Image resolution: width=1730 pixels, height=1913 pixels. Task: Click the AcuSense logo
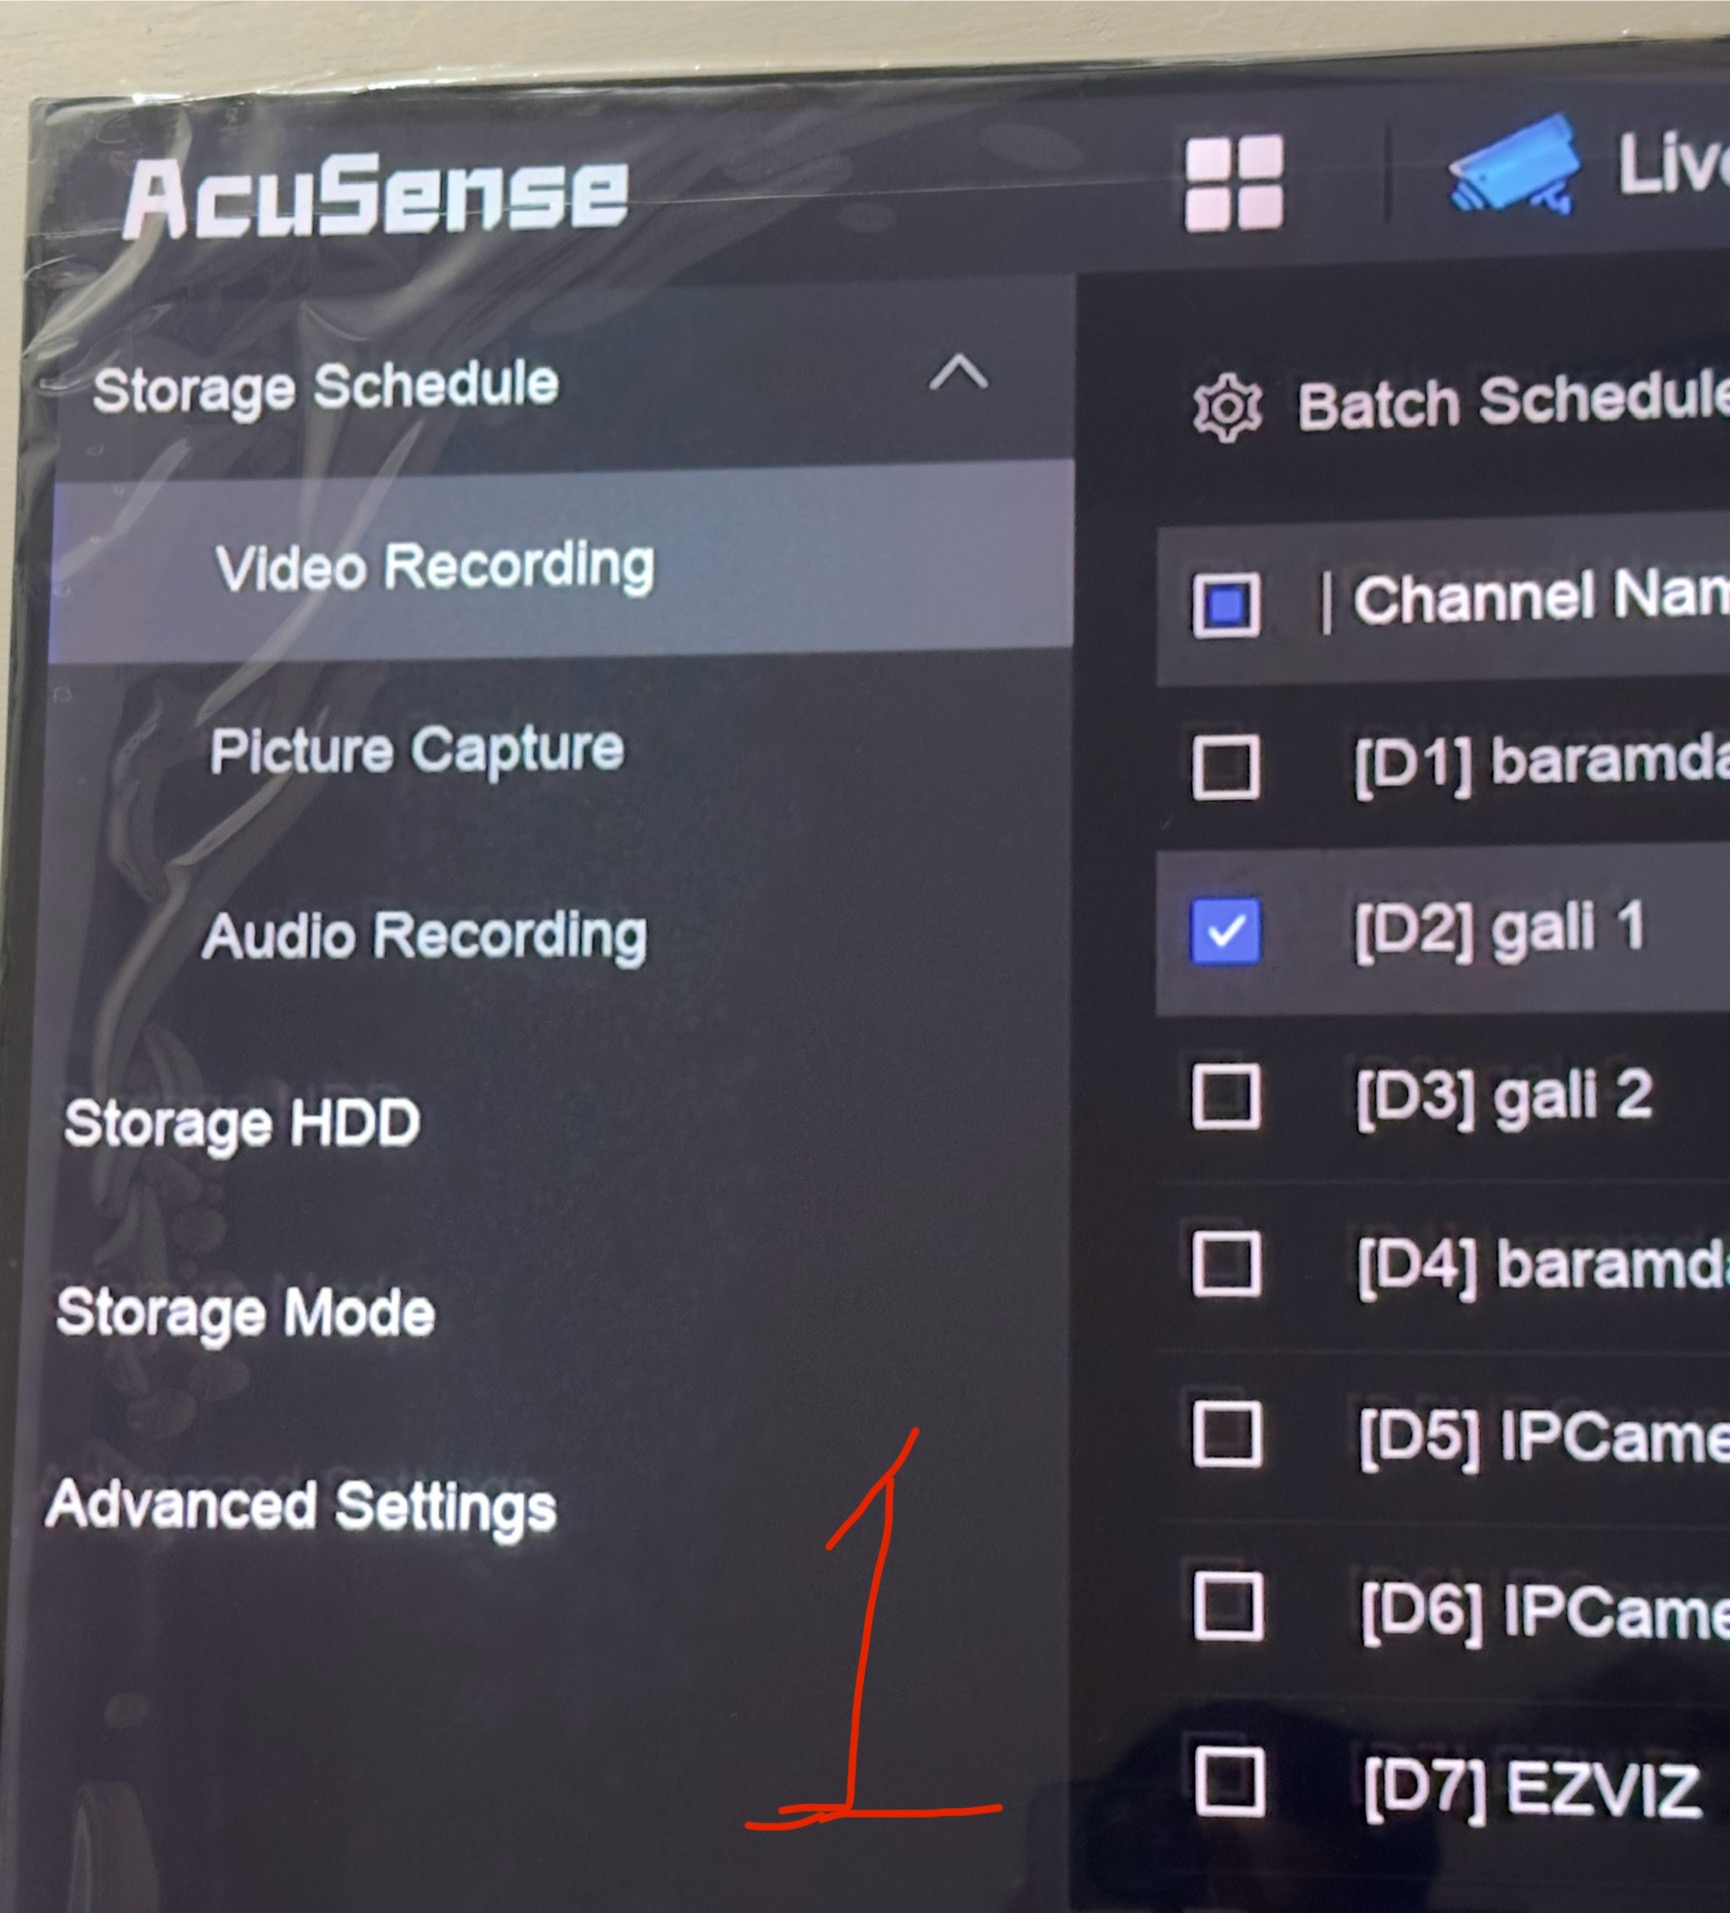[376, 197]
